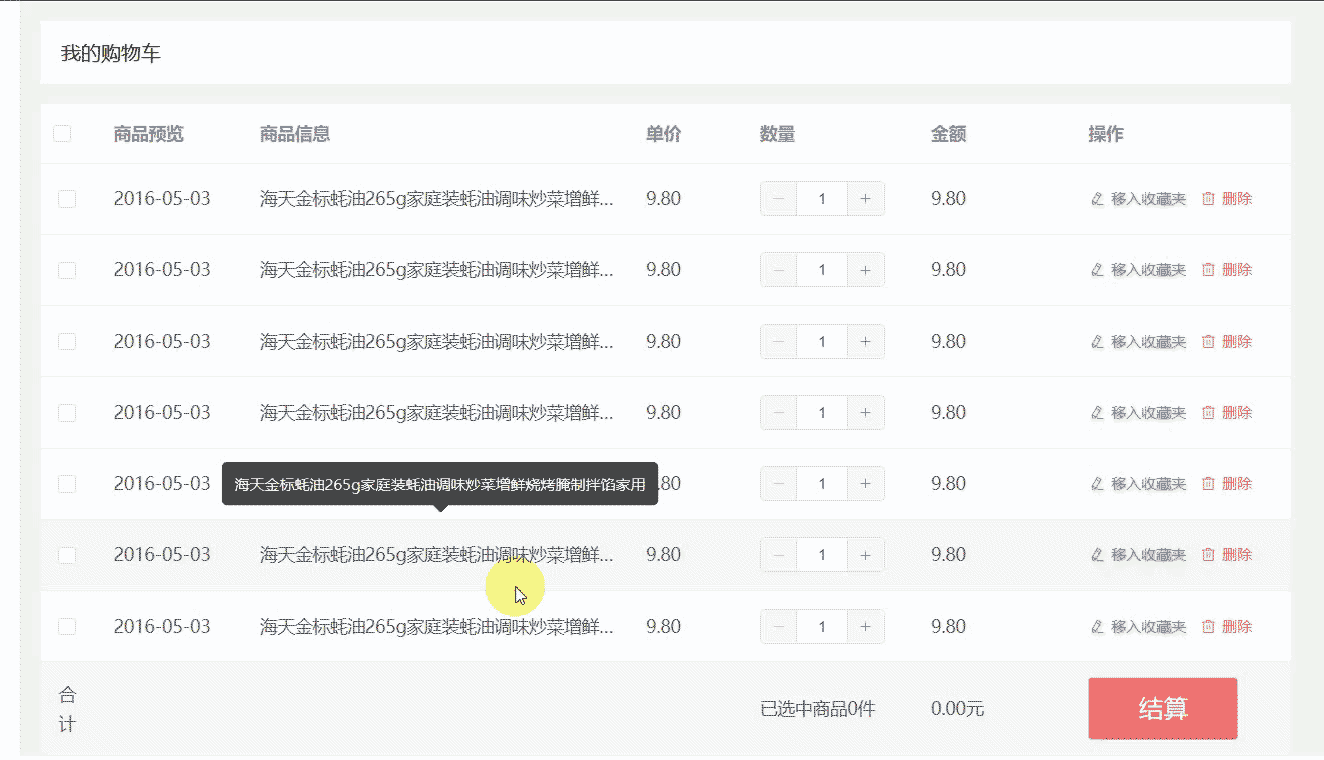The width and height of the screenshot is (1324, 760).
Task: Click the 我的购物车 page title
Action: [x=111, y=54]
